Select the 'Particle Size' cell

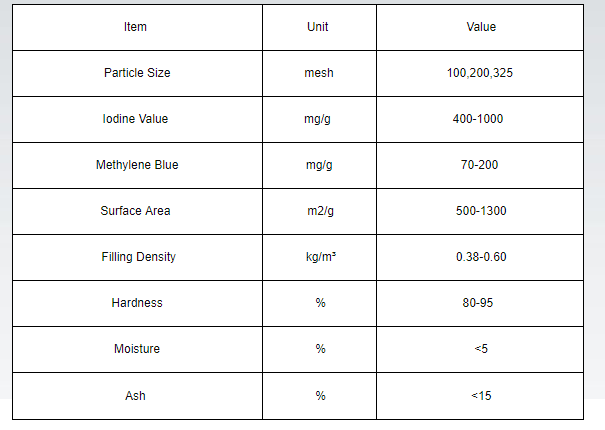136,73
